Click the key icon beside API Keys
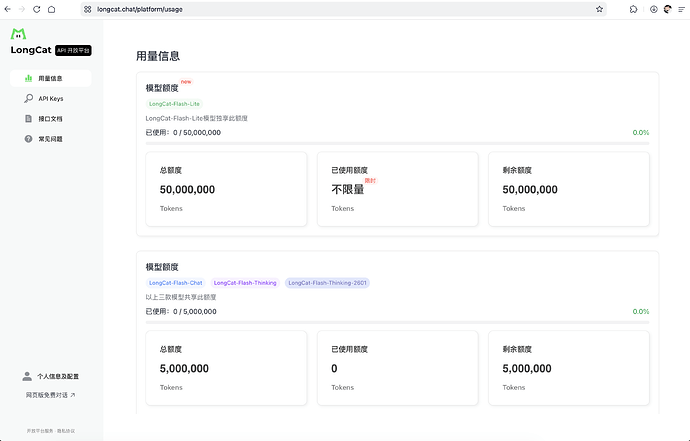The height and width of the screenshot is (441, 690). point(29,99)
